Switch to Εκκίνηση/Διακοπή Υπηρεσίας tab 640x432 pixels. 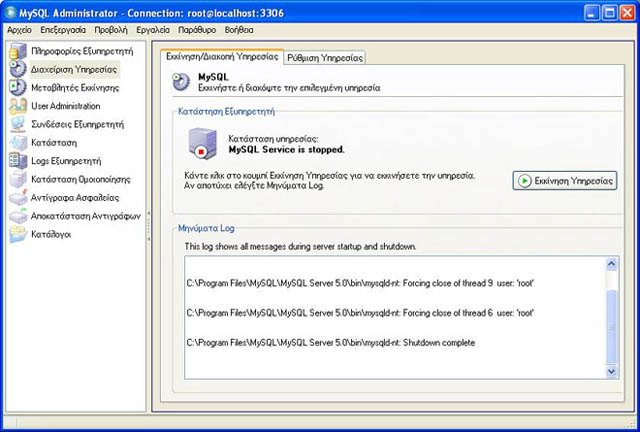click(x=222, y=57)
